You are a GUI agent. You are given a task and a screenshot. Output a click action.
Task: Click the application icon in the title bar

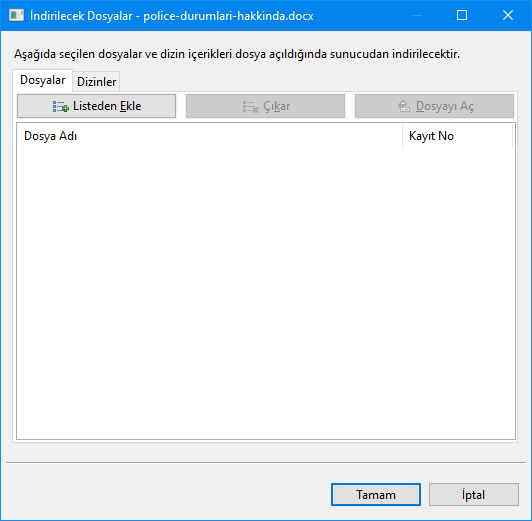(17, 15)
